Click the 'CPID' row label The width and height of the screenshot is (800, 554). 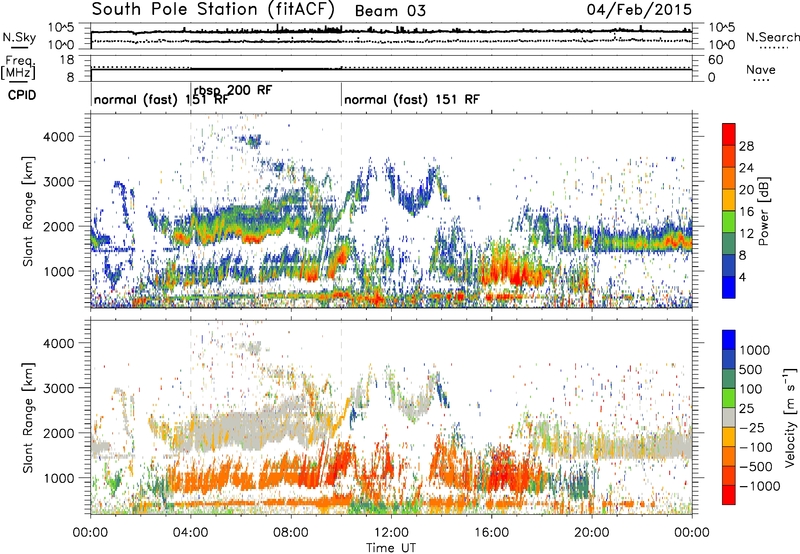point(22,95)
